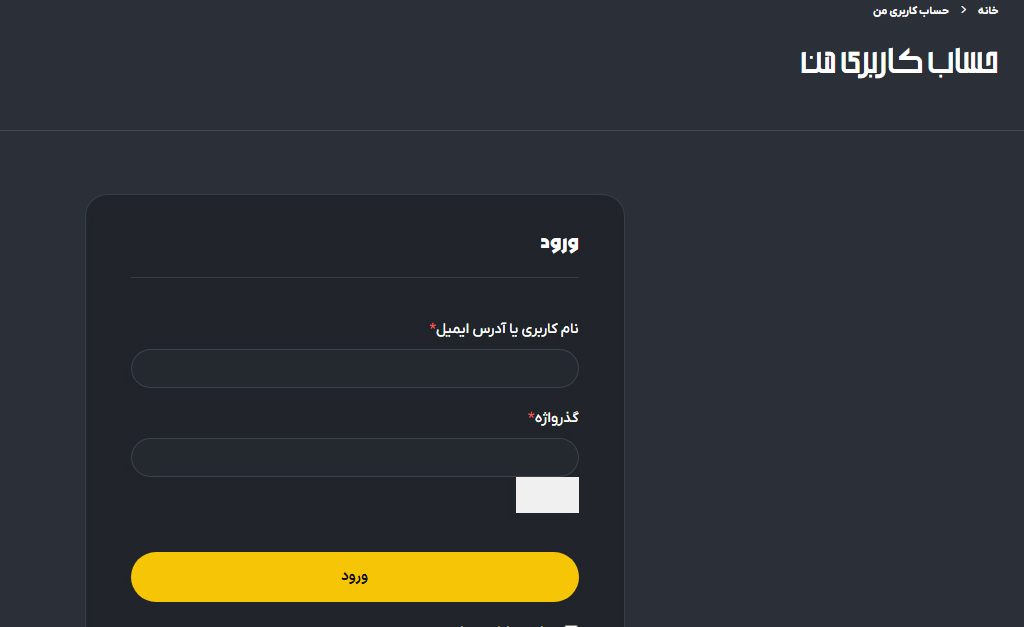This screenshot has height=627, width=1024.
Task: Click the red asterisk beside "گذرواژه"
Action: tap(531, 415)
